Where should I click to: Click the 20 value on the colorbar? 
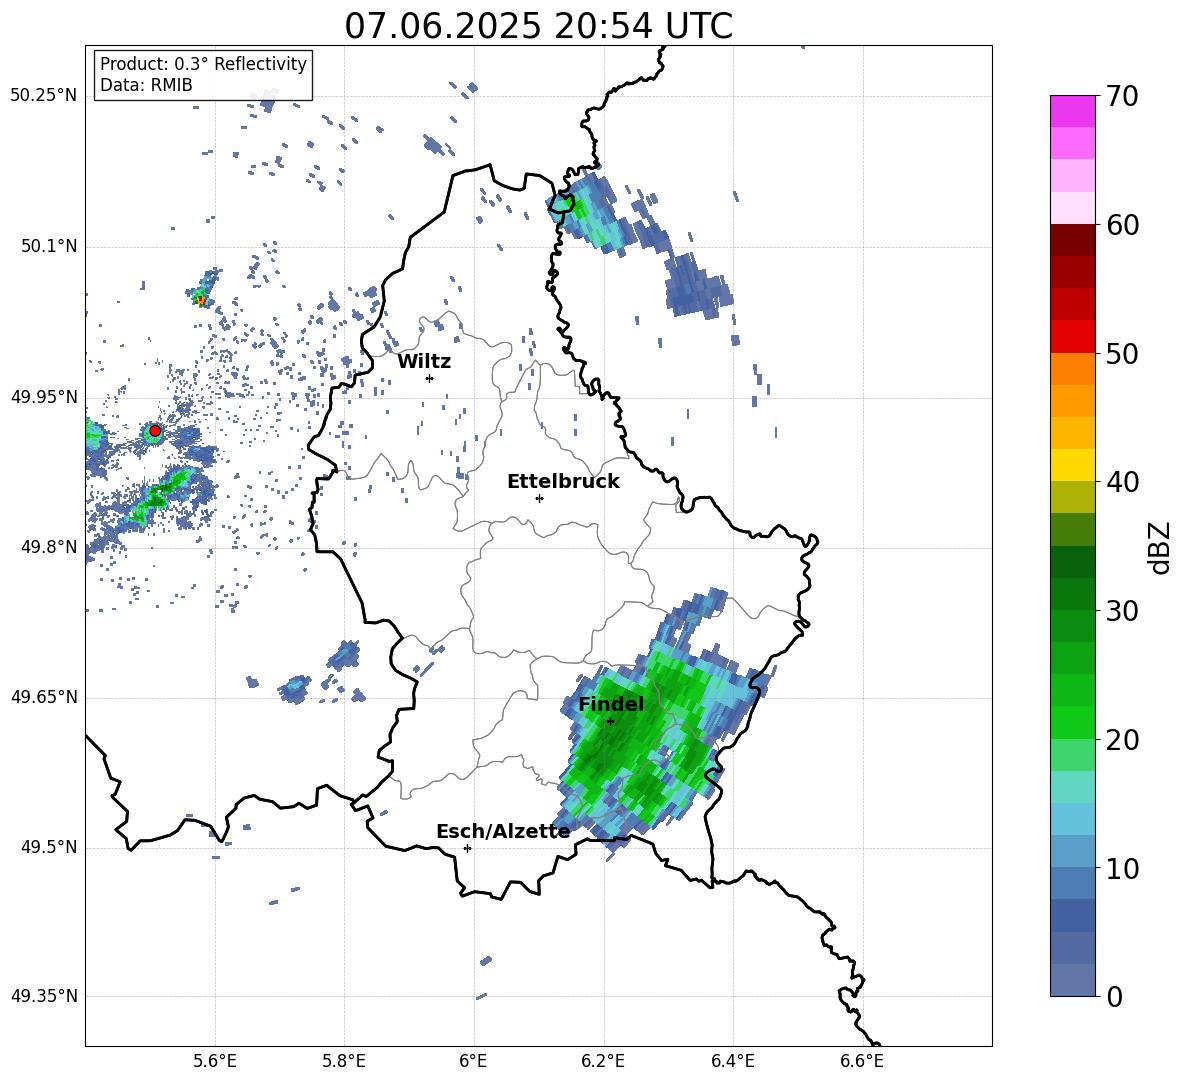[1123, 740]
